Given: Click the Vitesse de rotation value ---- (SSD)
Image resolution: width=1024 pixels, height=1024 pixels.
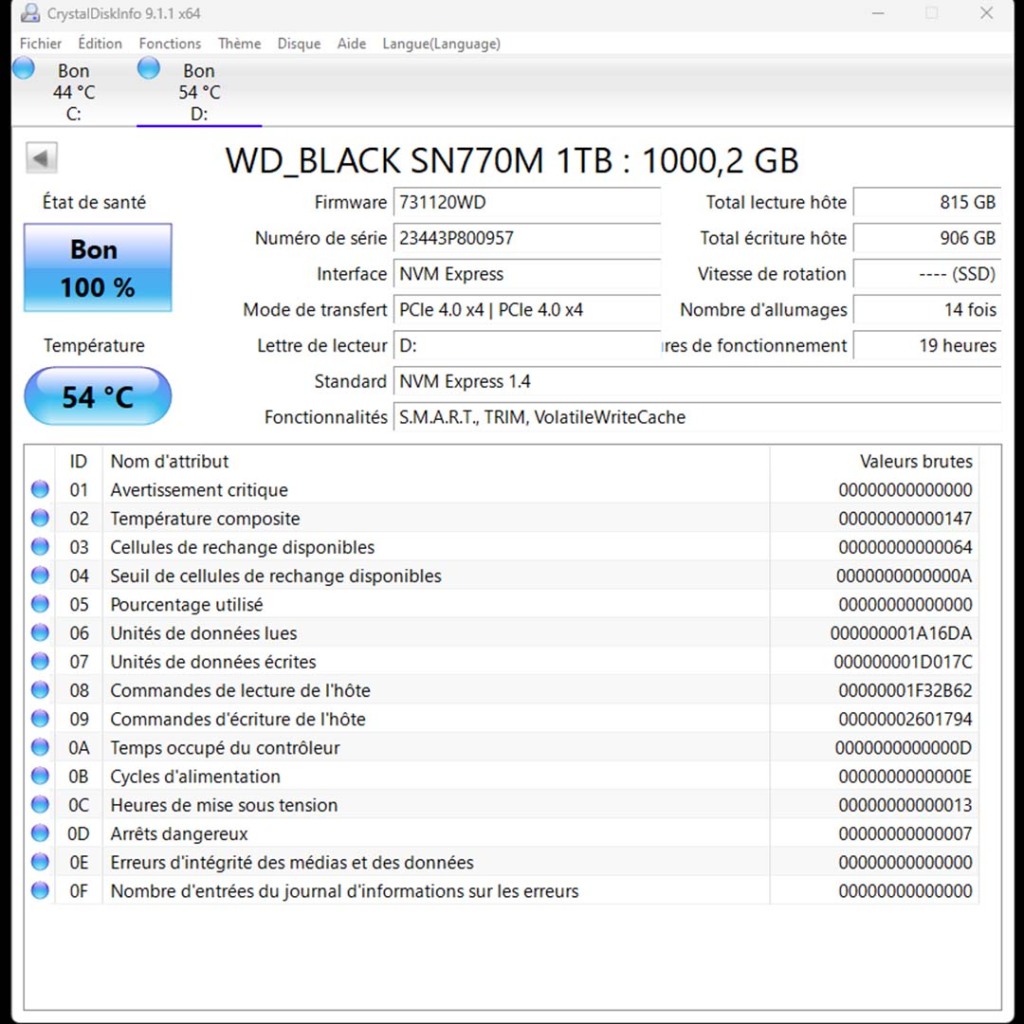Looking at the screenshot, I should [x=927, y=274].
